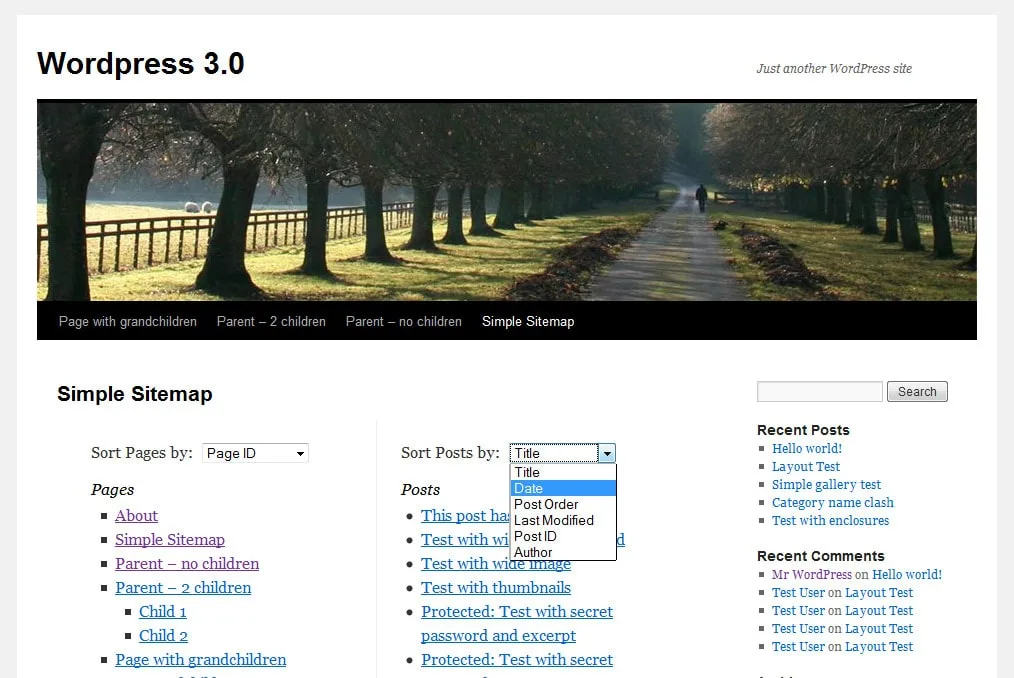The image size is (1014, 678).
Task: Choose Last Modified in the sort list
Action: click(x=563, y=520)
